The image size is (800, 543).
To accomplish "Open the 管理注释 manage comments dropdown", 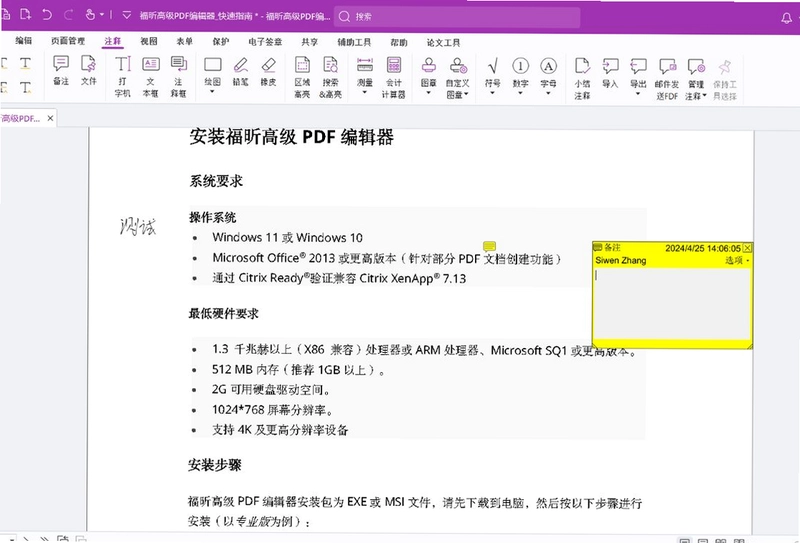I will coord(705,96).
